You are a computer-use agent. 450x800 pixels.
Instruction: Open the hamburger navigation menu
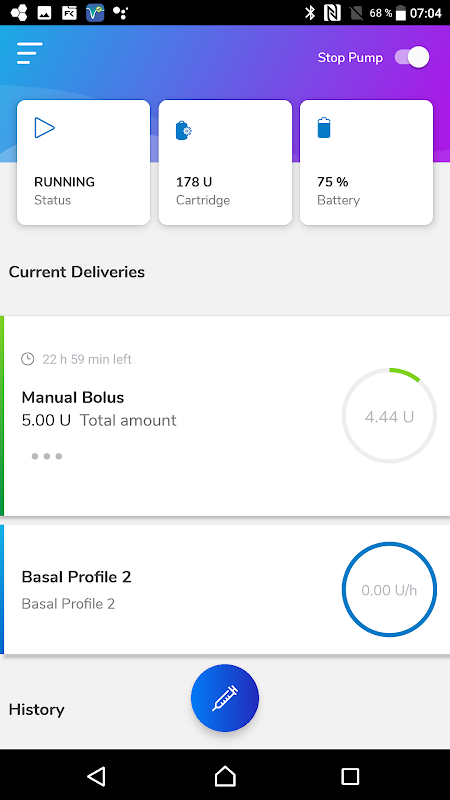pyautogui.click(x=30, y=53)
